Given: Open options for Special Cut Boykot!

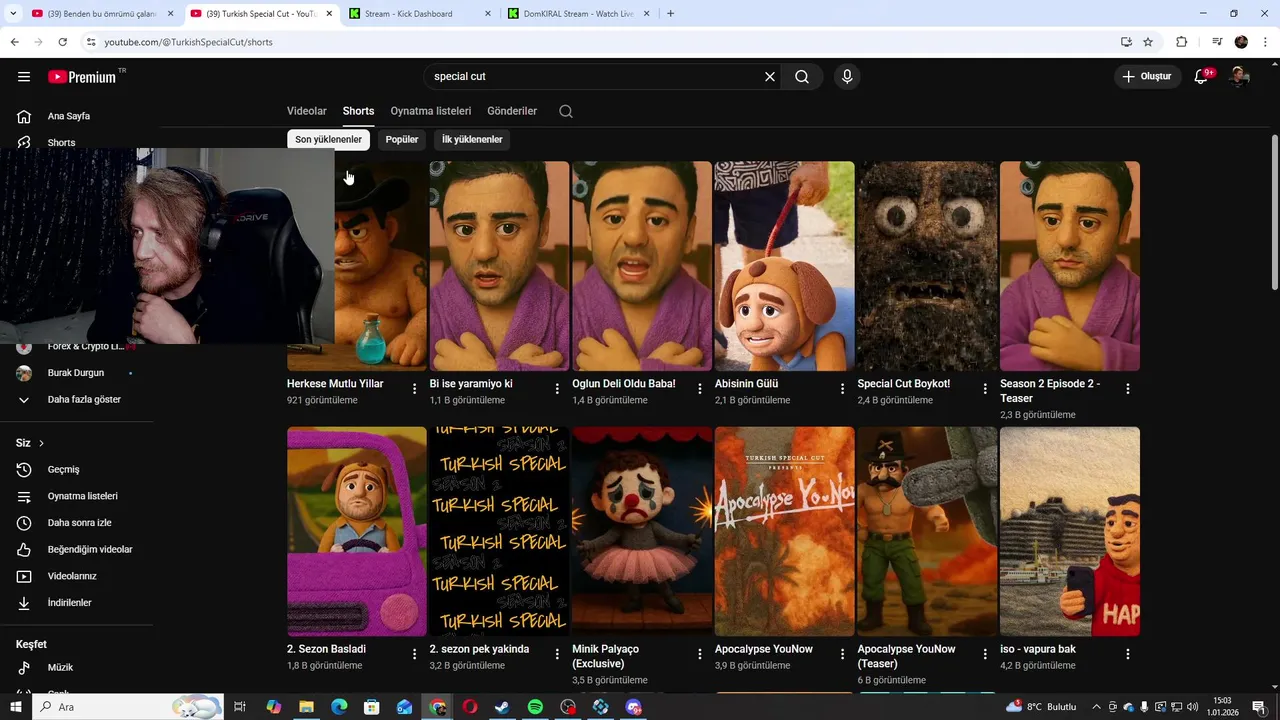Looking at the screenshot, I should [x=985, y=389].
